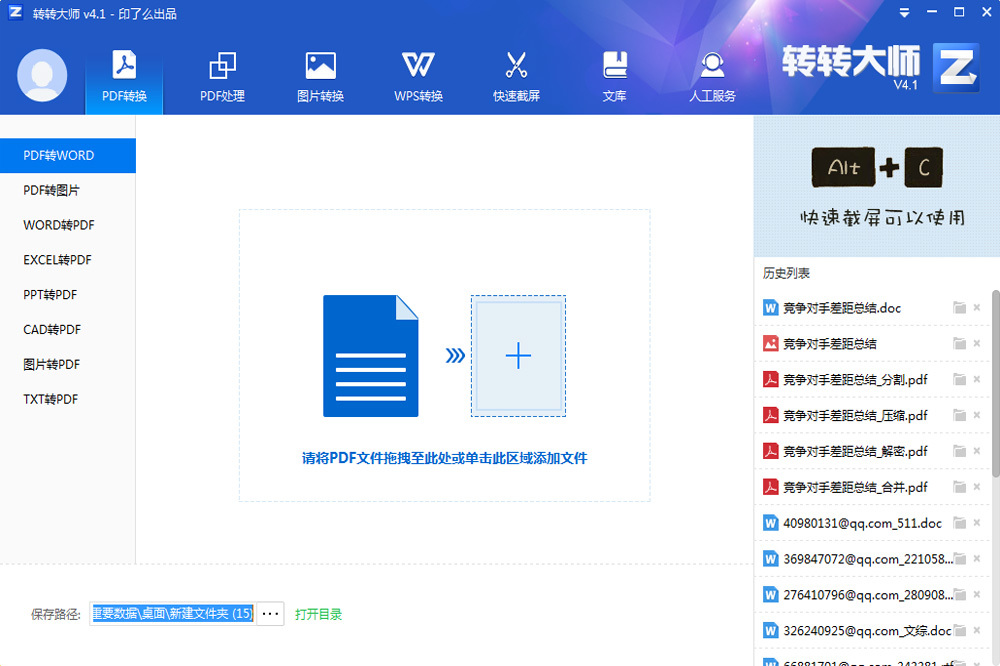Remove 326240925@qq.com_文综.doc from history
This screenshot has width=1000, height=666.
point(976,630)
